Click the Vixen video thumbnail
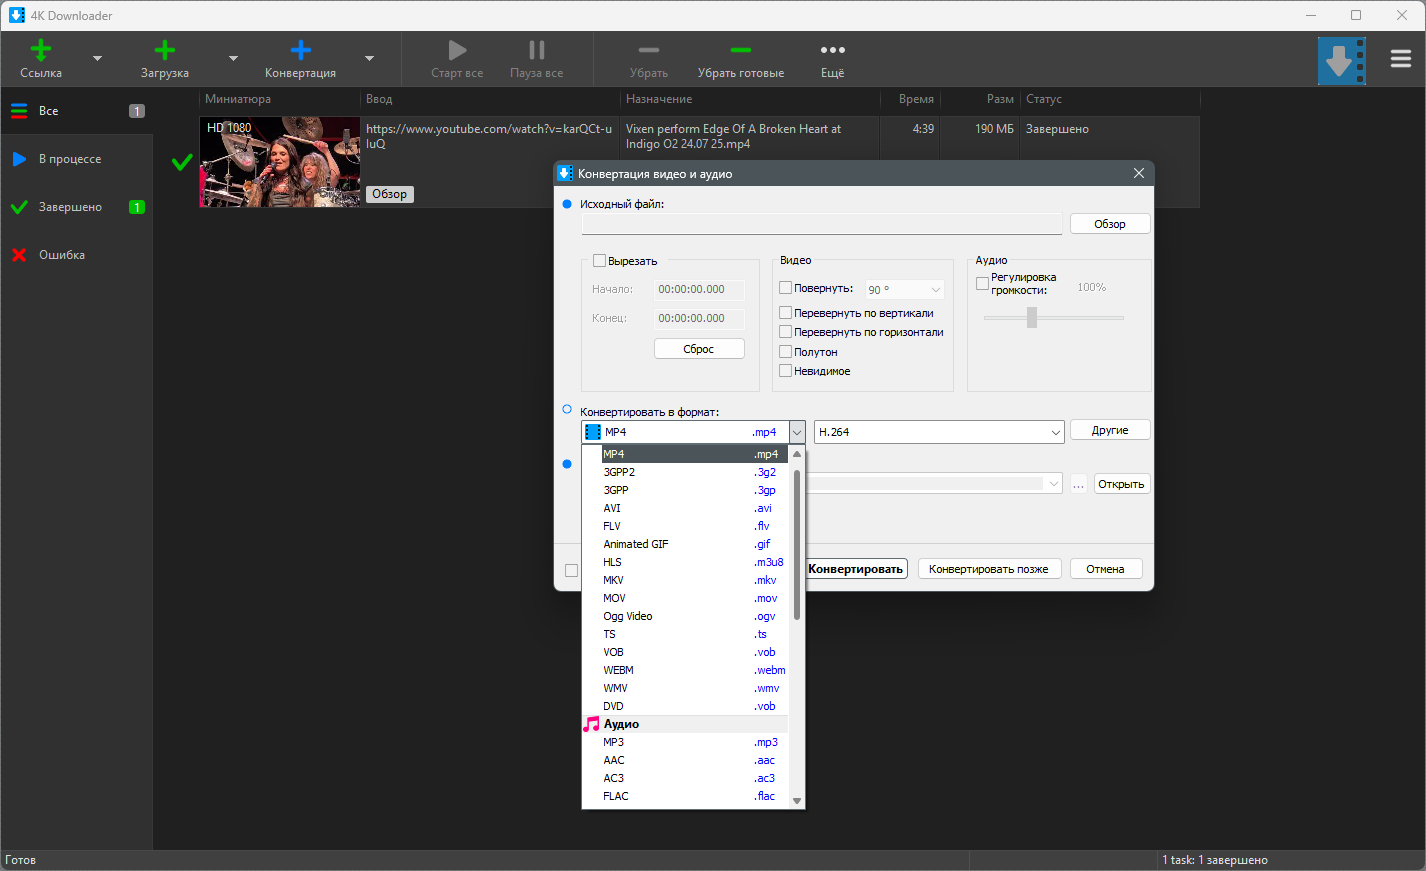Screen dimensions: 1426x871 [x=279, y=162]
